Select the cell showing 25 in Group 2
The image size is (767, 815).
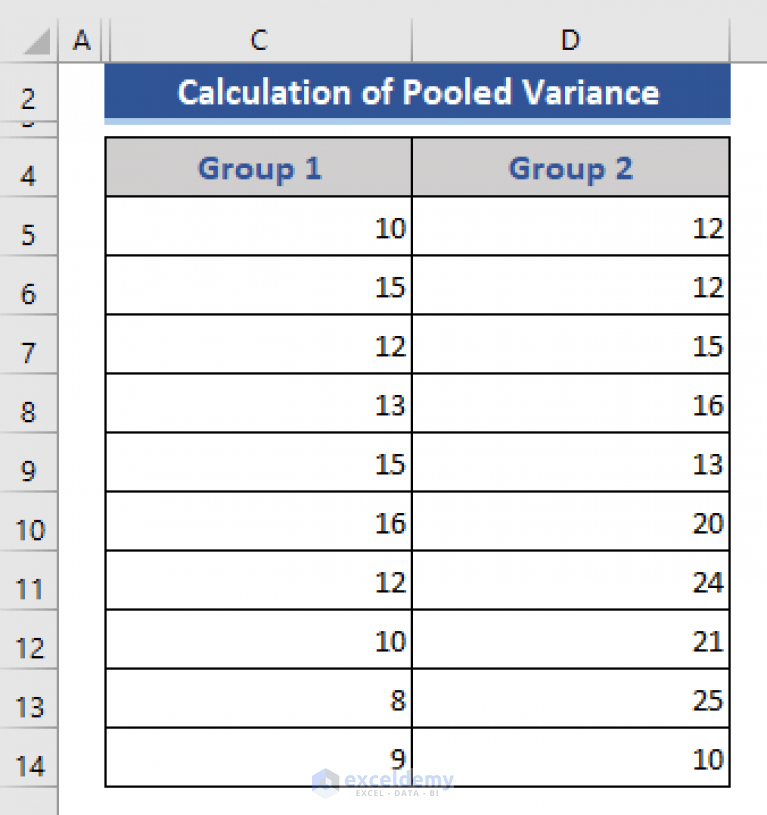[x=570, y=700]
